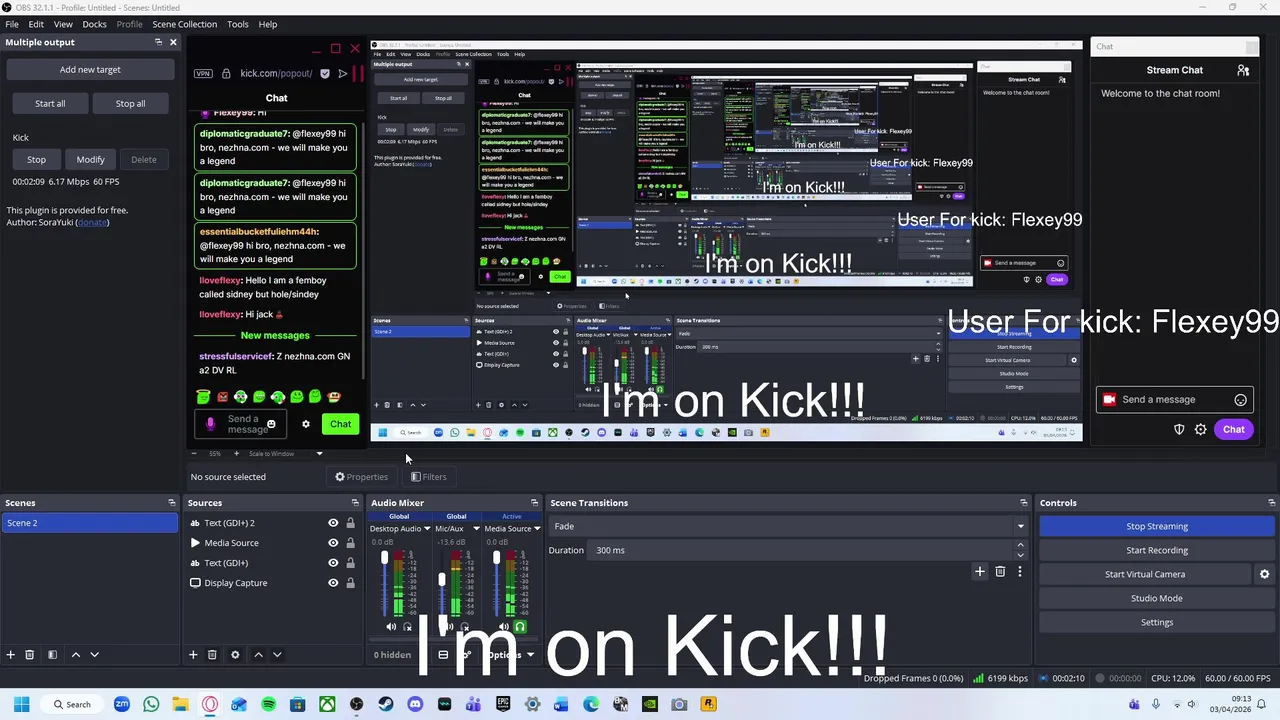Click shield moderation icon in Stream Chat dock

pyautogui.click(x=1179, y=430)
